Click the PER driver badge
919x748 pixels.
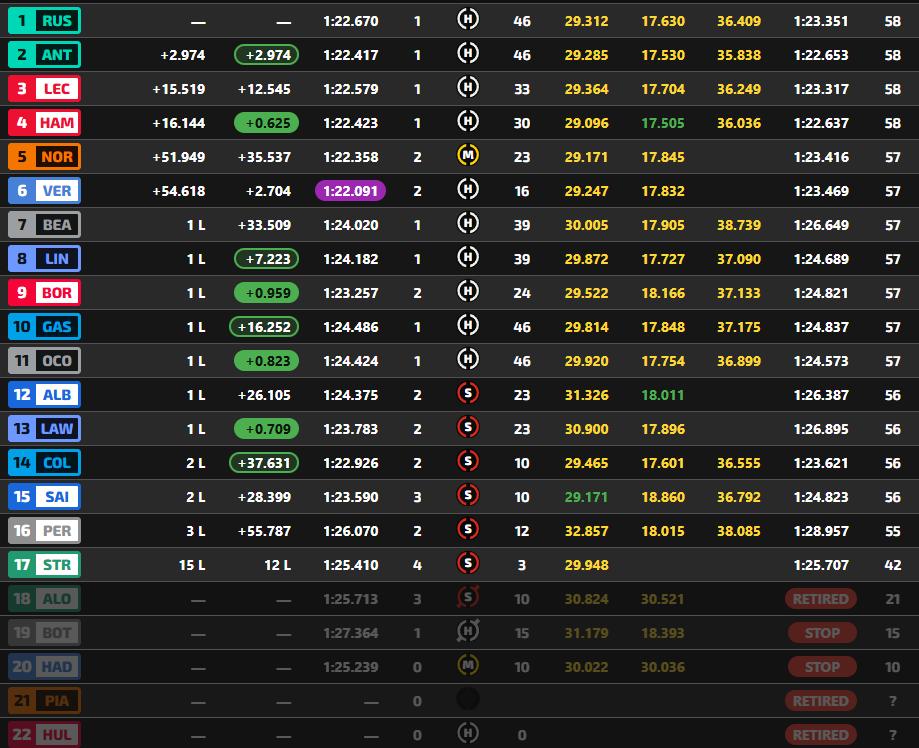pyautogui.click(x=45, y=531)
